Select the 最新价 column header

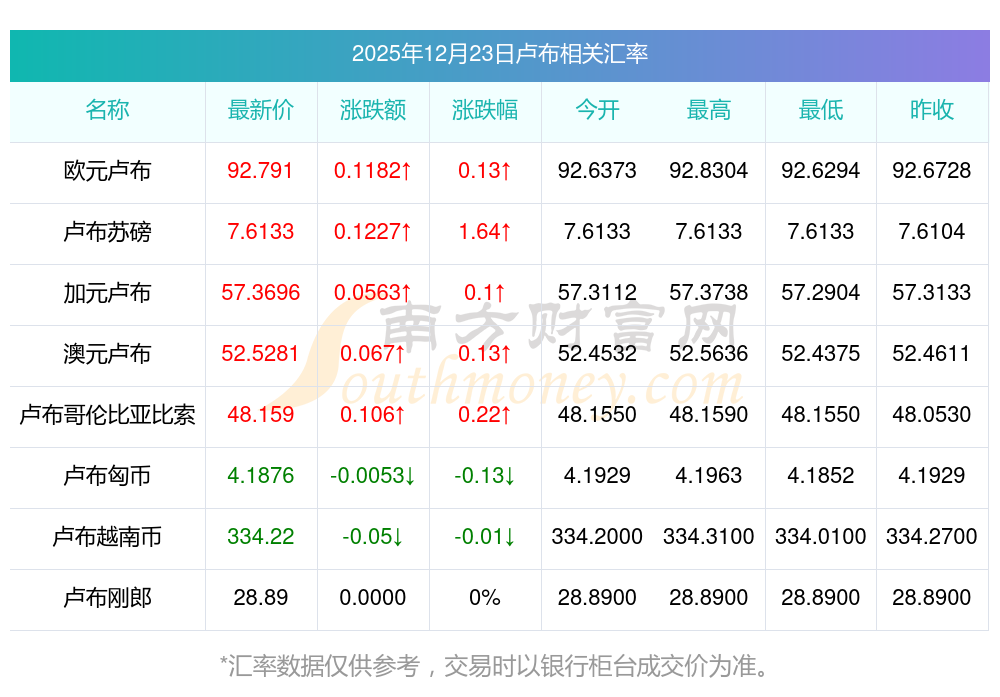260,110
